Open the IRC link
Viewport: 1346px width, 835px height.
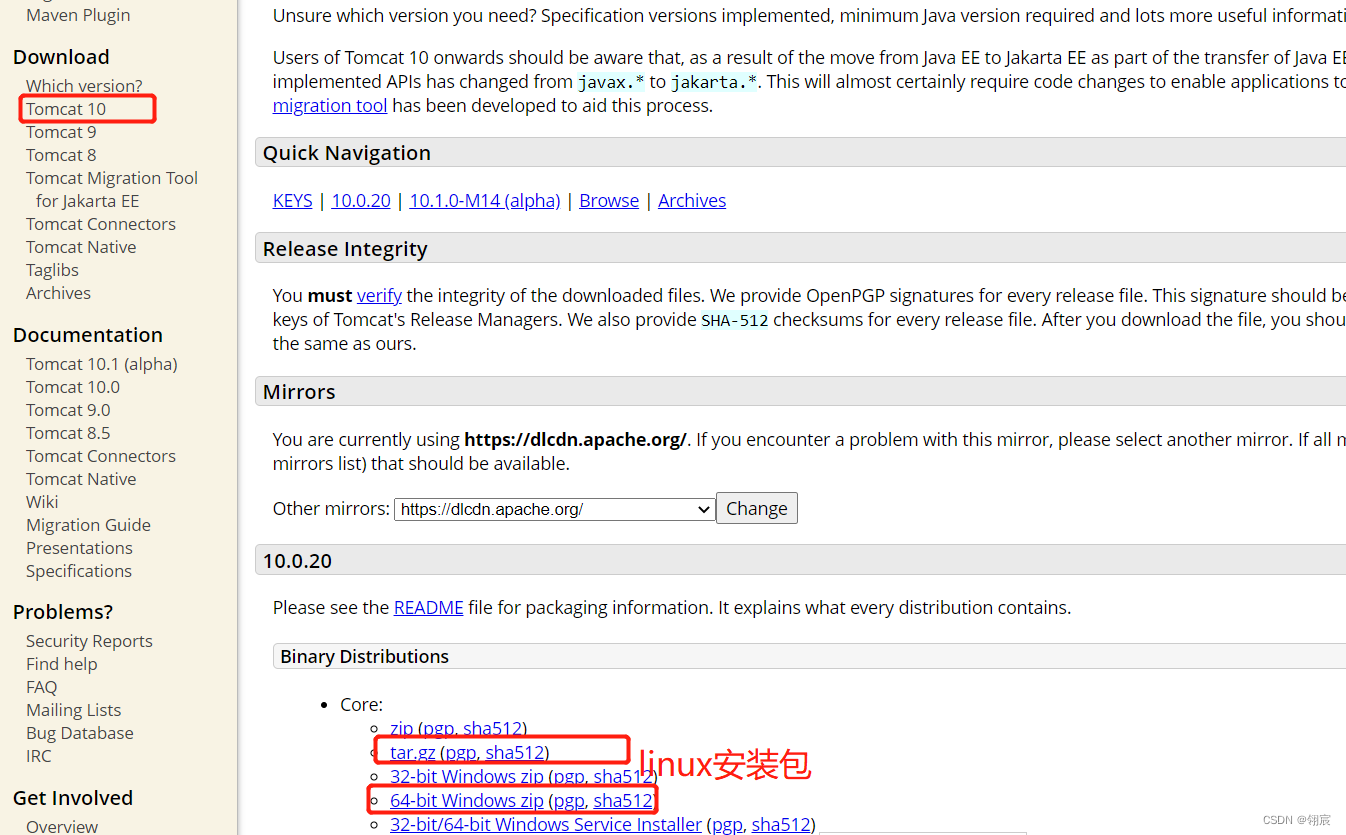point(38,756)
